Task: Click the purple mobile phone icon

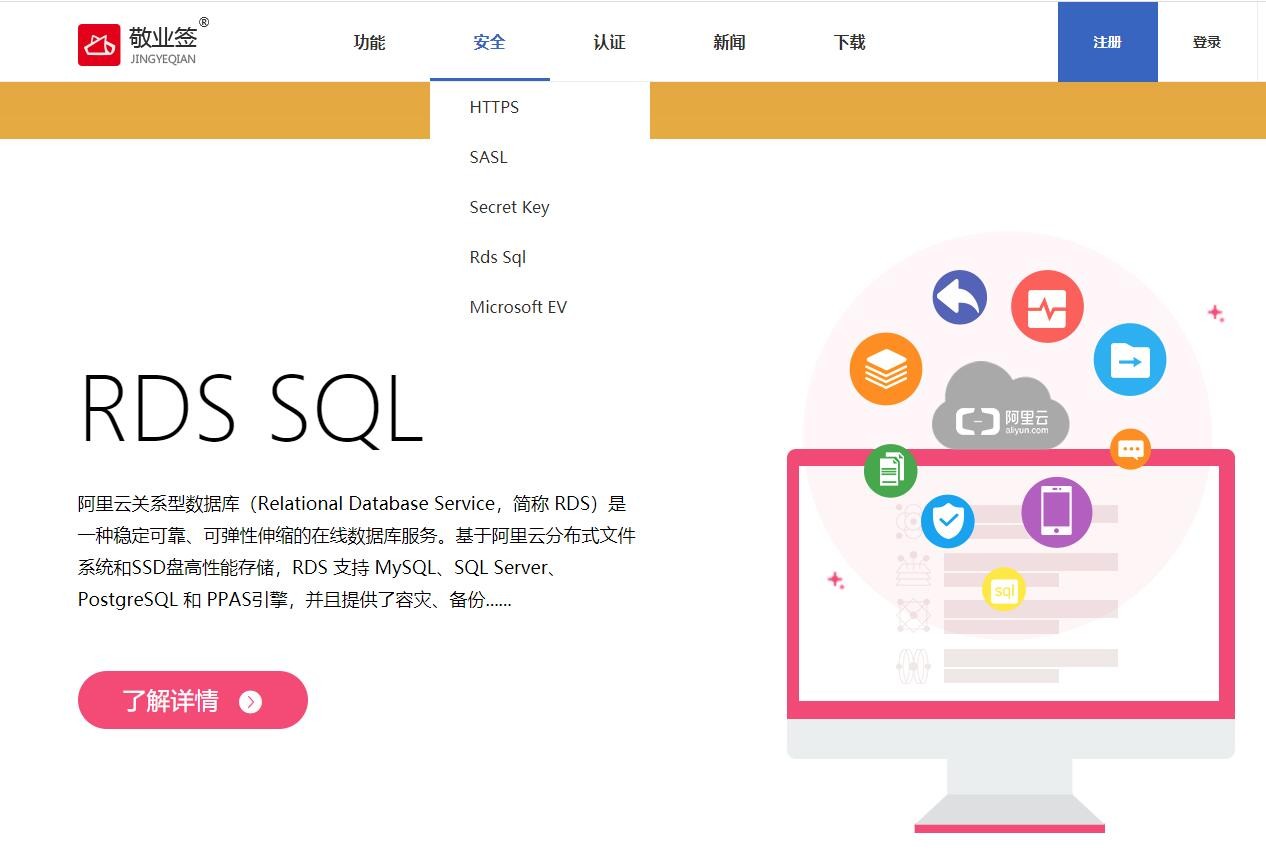Action: (1056, 512)
